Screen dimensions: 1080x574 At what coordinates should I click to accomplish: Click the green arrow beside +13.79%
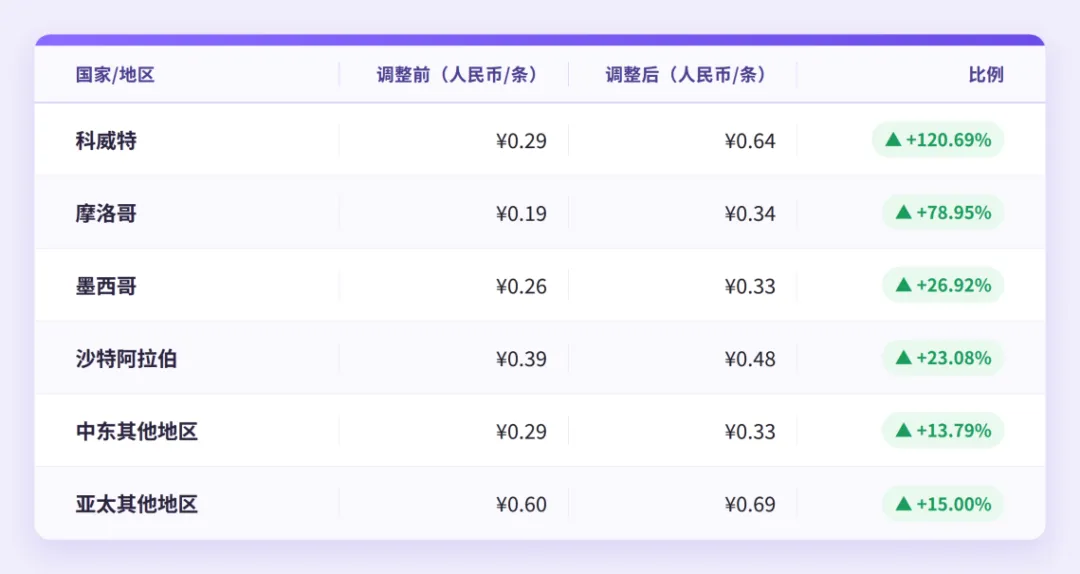pyautogui.click(x=904, y=431)
